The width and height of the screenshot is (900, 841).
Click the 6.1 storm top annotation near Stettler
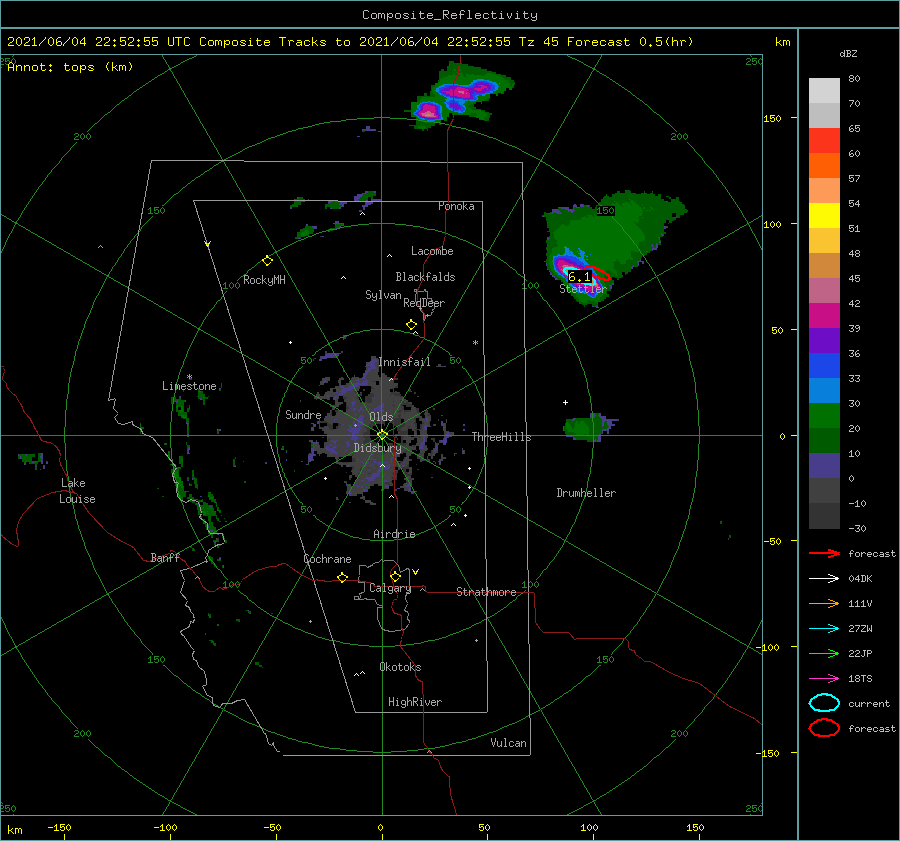579,277
